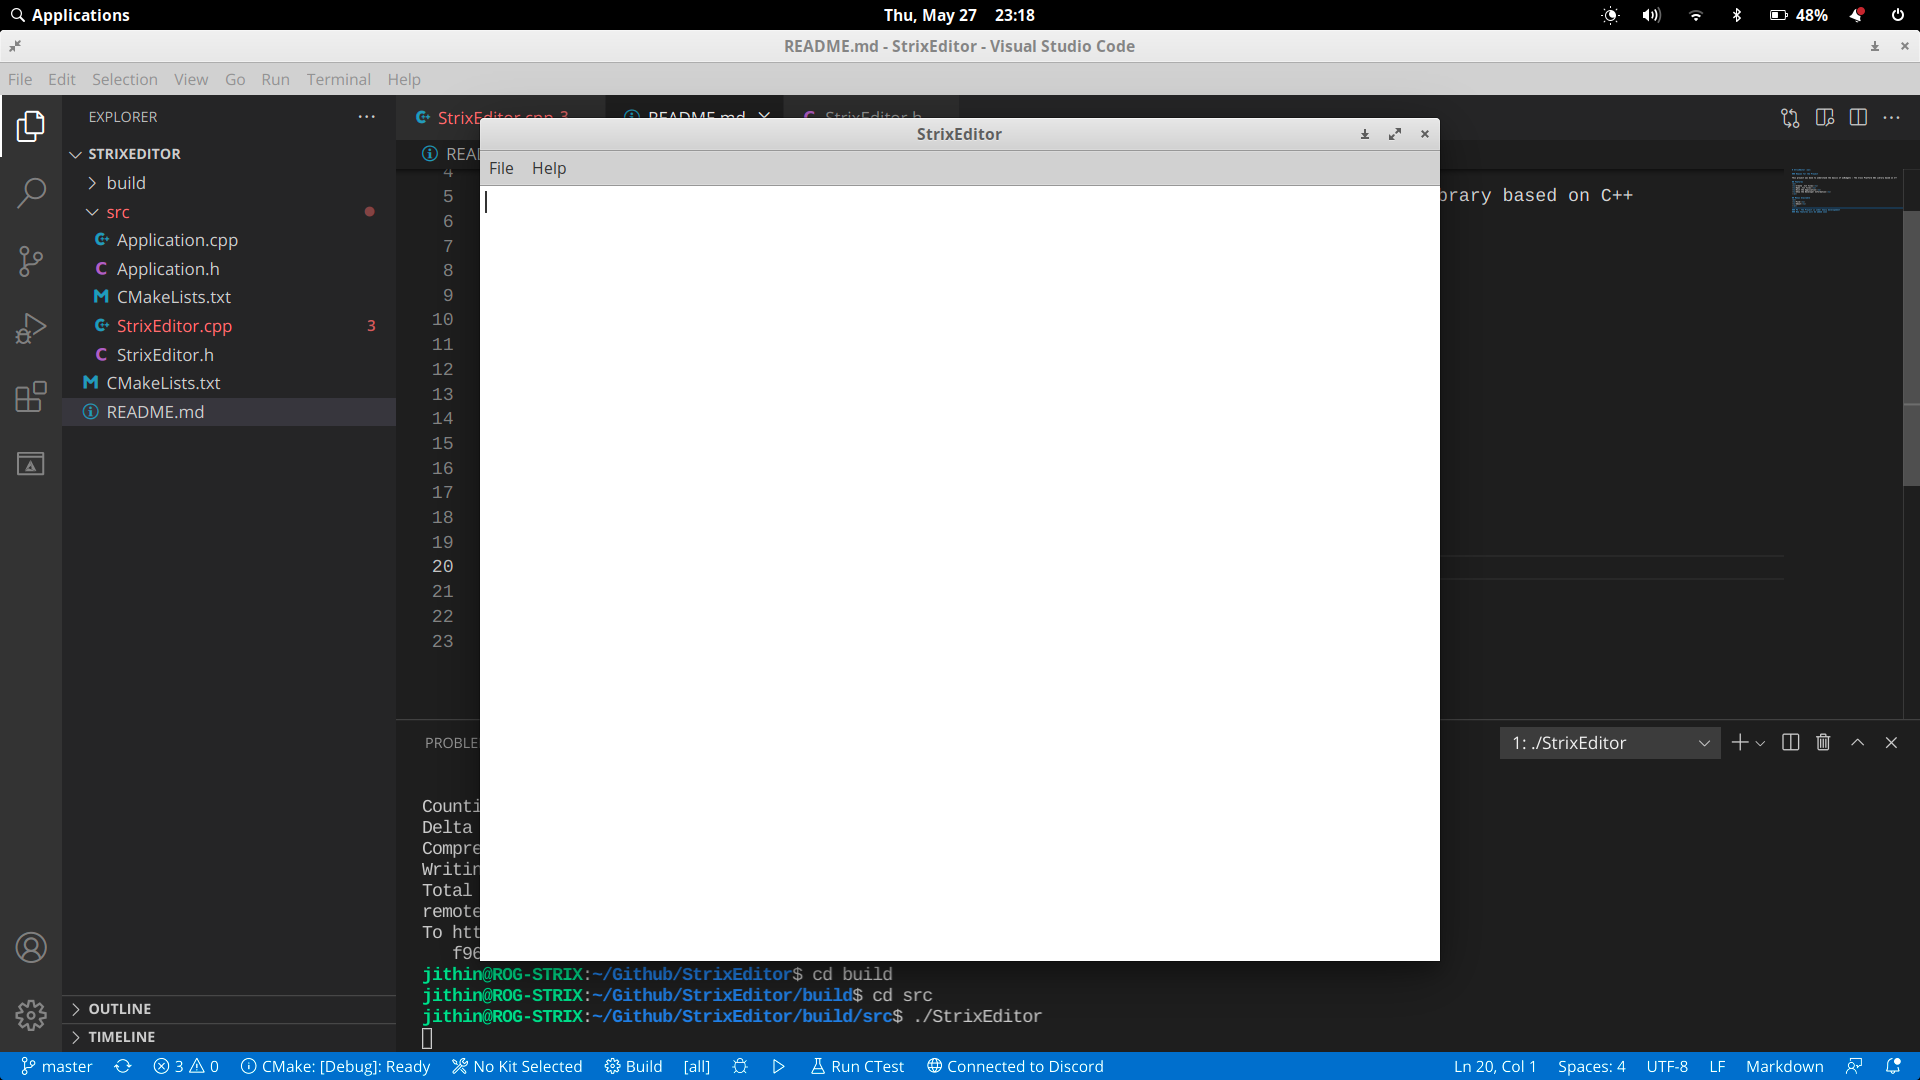This screenshot has width=1920, height=1080.
Task: Open the Accounts icon in activity bar
Action: 31,947
